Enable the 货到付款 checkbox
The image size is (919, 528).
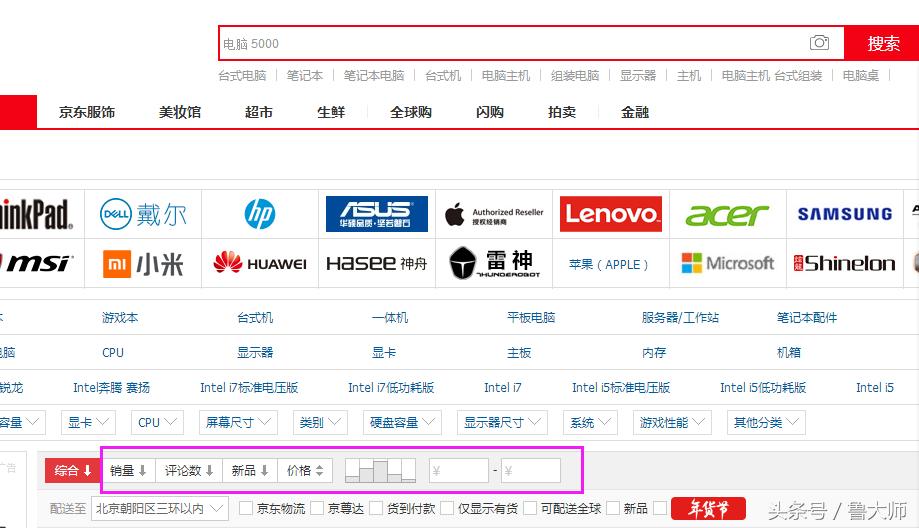376,508
